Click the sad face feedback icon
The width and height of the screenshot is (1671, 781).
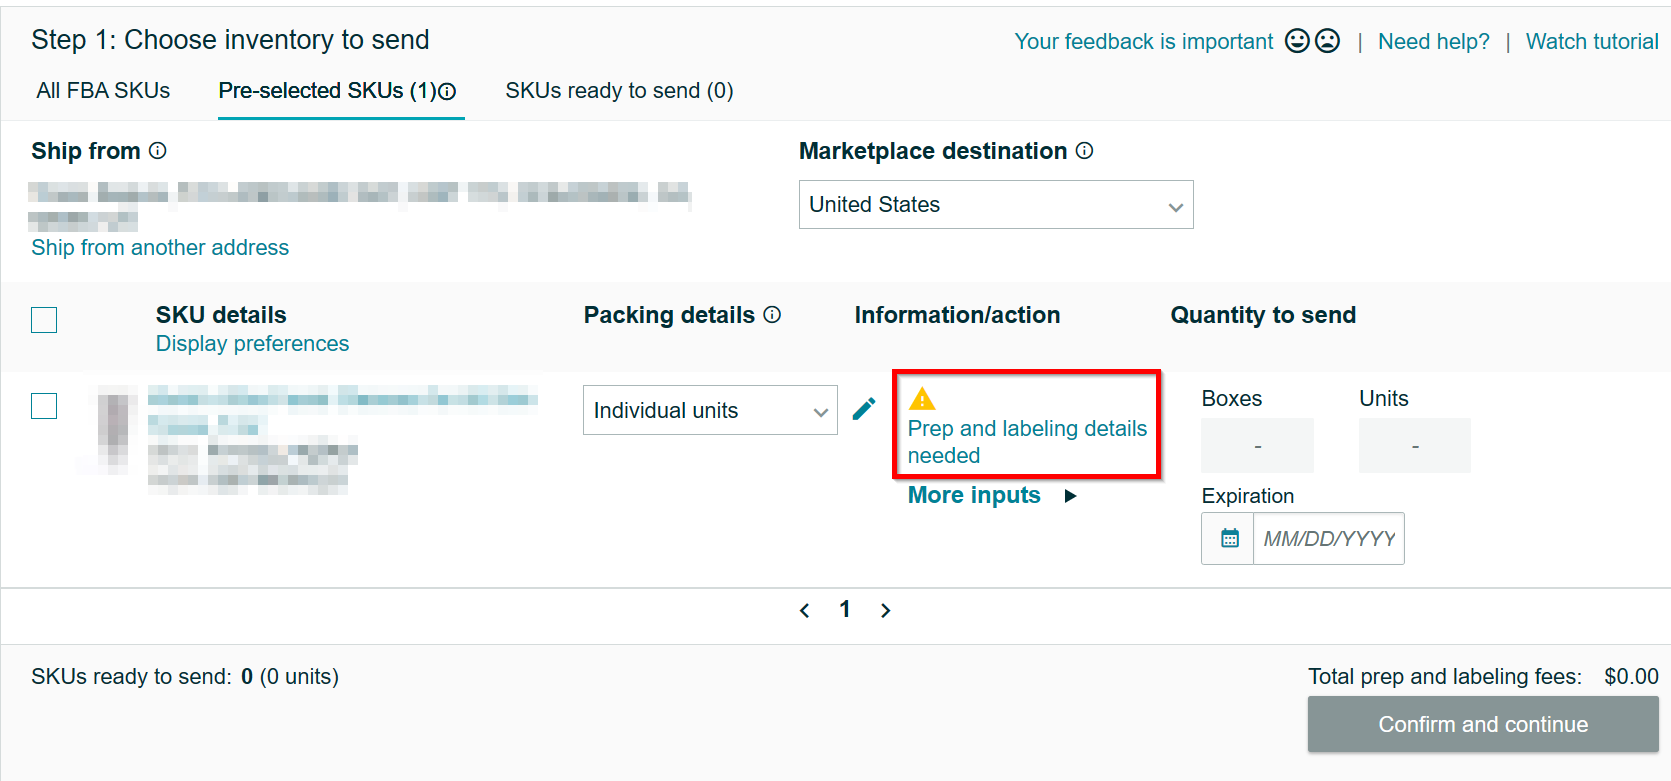pos(1327,41)
